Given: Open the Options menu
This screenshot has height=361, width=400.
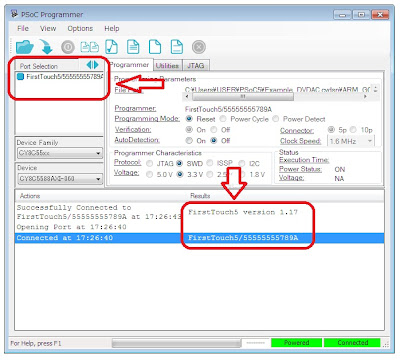Looking at the screenshot, I should pyautogui.click(x=80, y=28).
